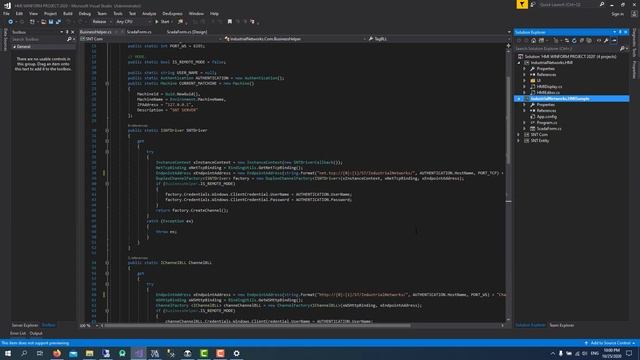Close the Toolbox panel
640x360 pixels.
73,32
